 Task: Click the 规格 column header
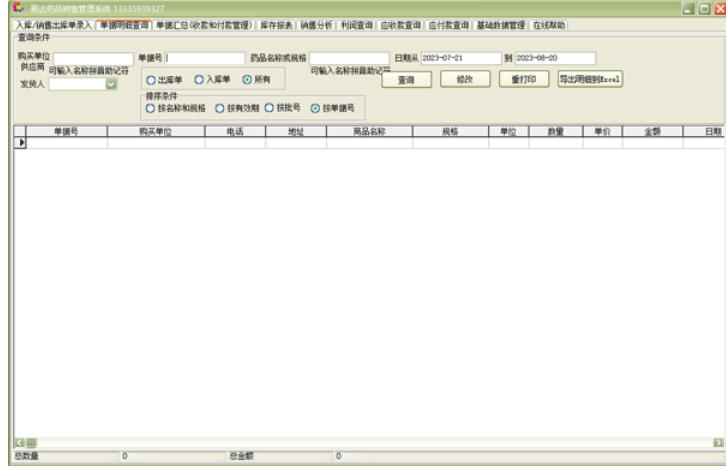coord(451,131)
